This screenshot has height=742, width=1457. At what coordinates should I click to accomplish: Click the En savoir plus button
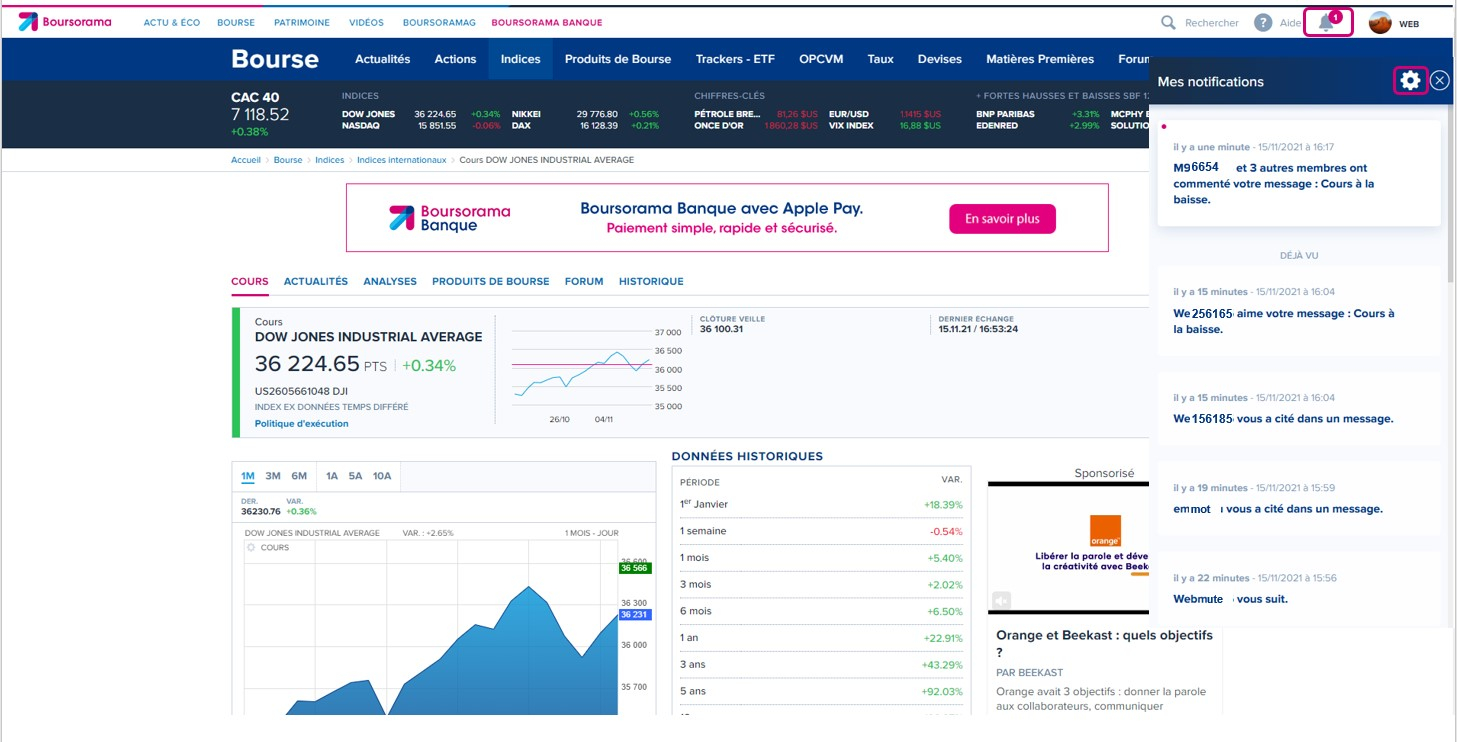coord(1002,219)
